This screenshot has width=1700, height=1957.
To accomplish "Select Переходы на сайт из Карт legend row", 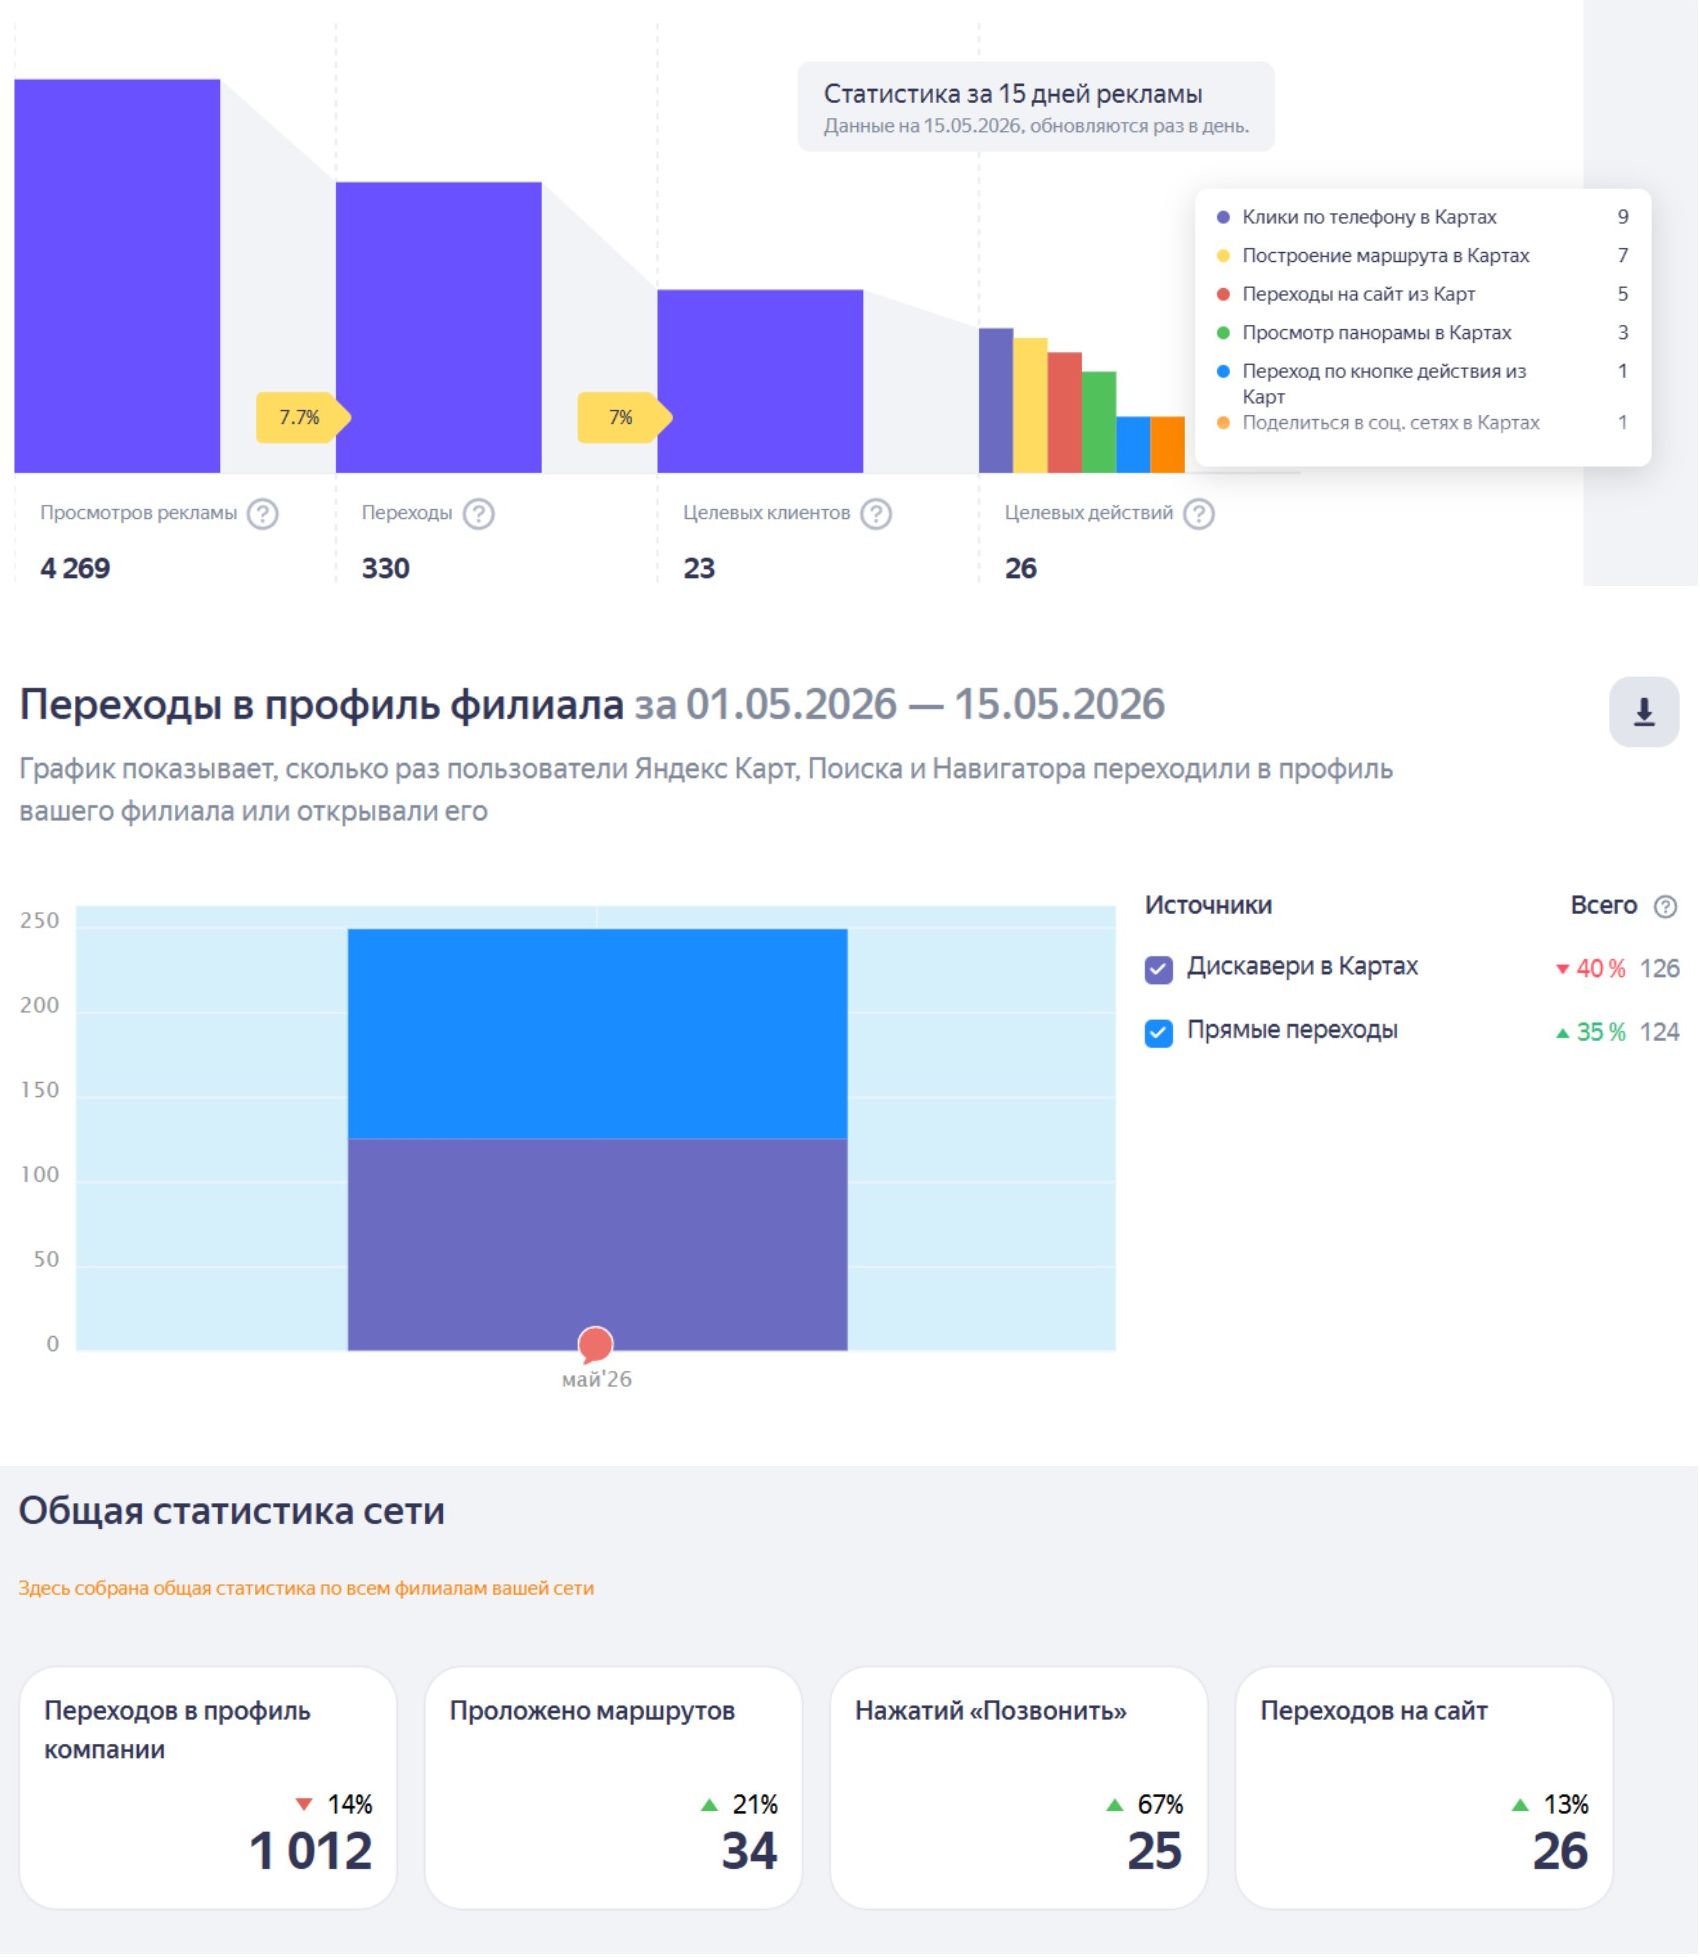I will (1424, 294).
